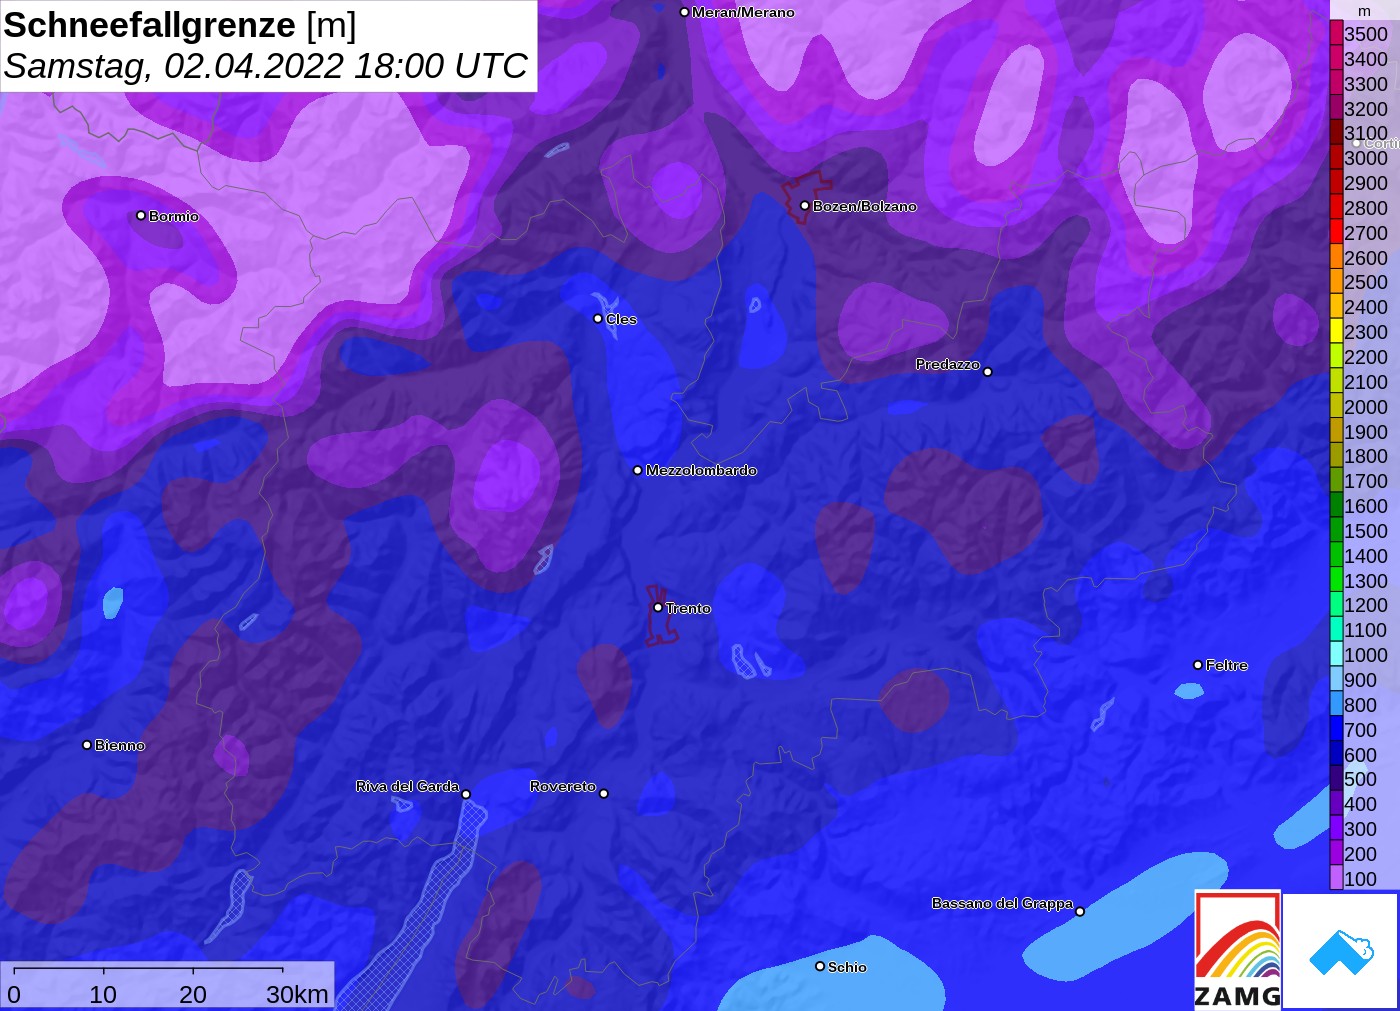
Task: Click the 700 blue legend swatch
Action: [x=1336, y=729]
